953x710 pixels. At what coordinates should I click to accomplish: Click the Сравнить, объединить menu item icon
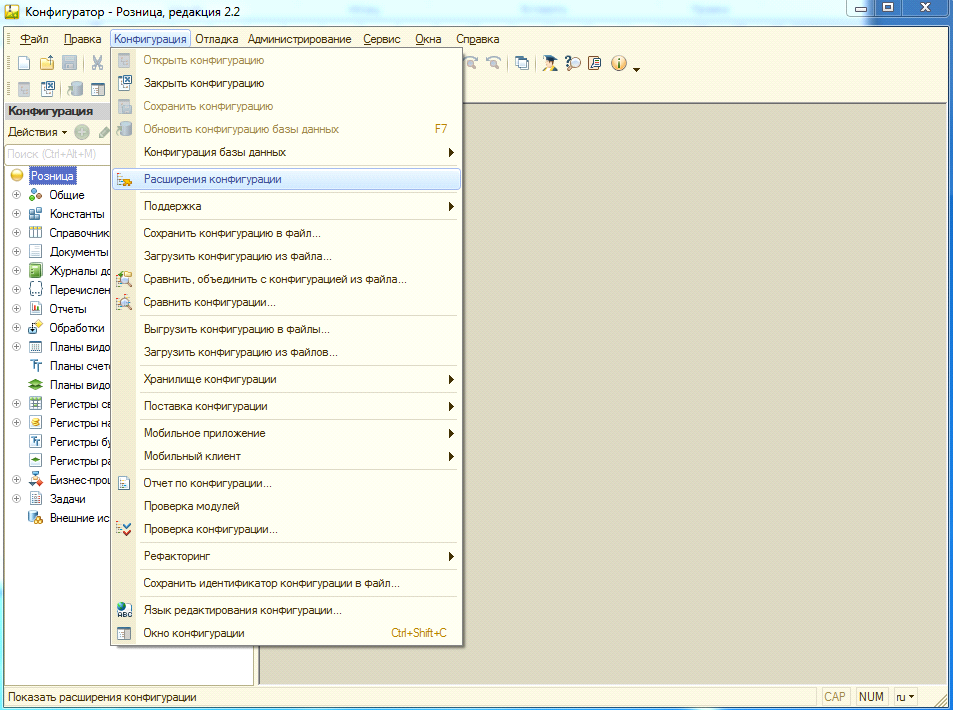(124, 279)
